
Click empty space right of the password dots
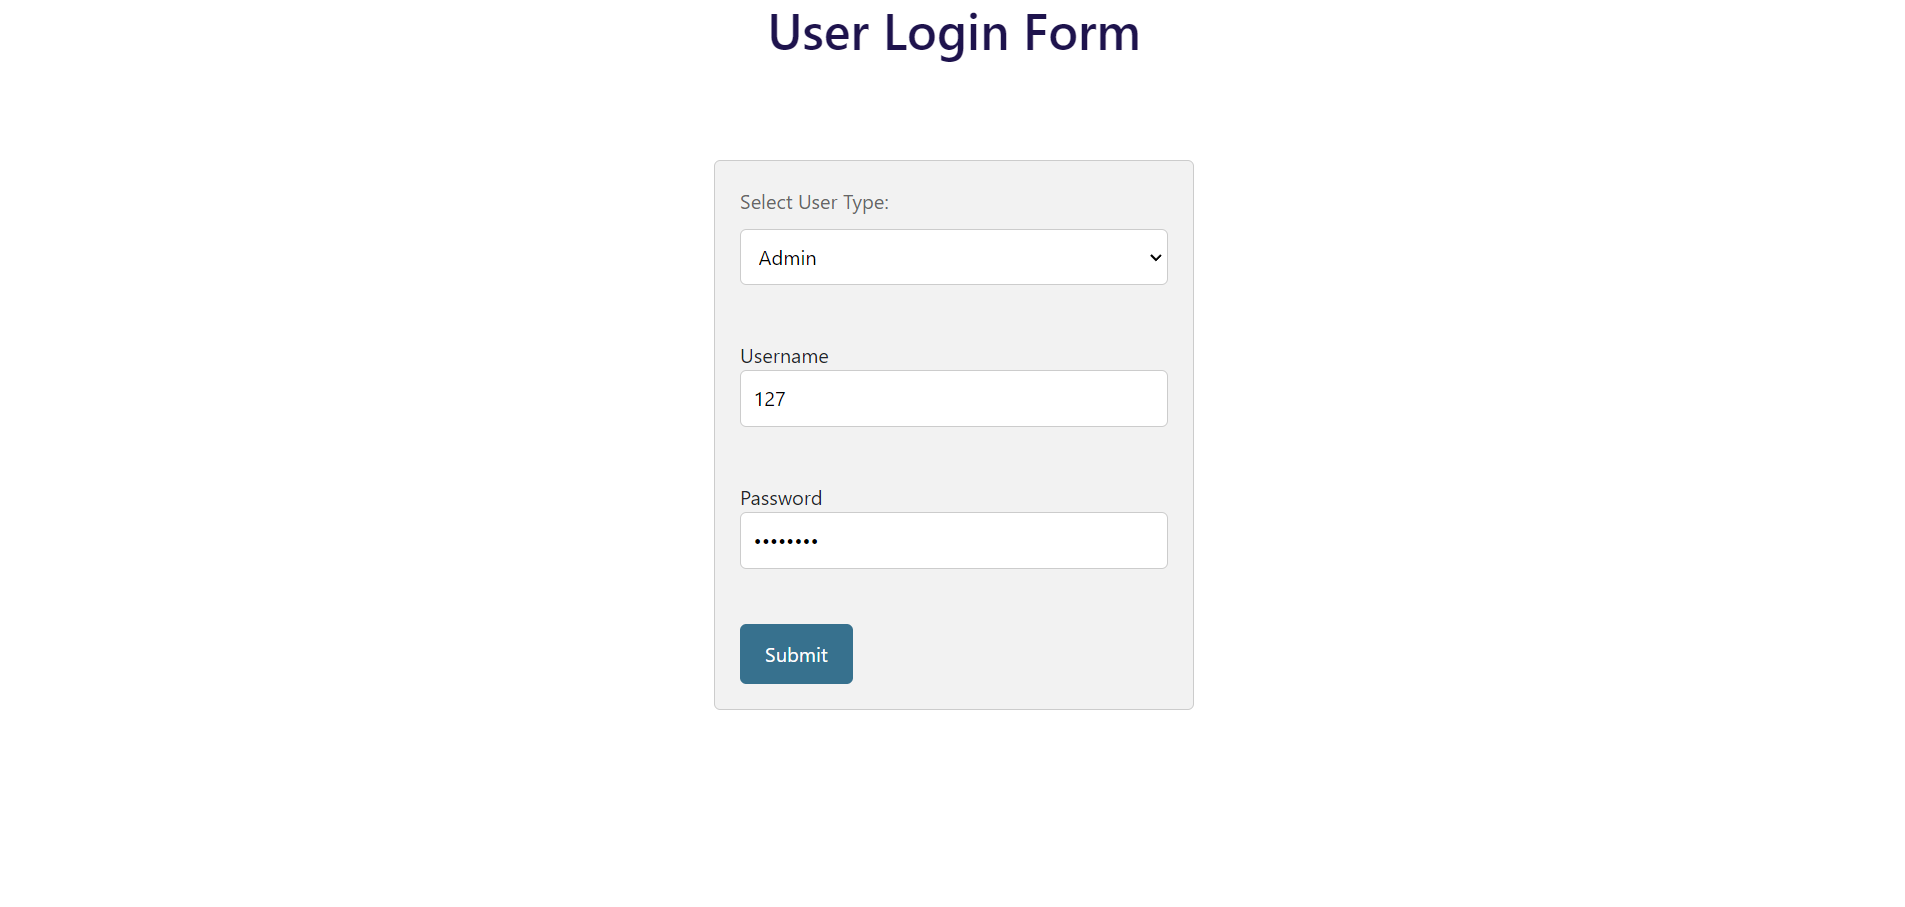(1000, 541)
